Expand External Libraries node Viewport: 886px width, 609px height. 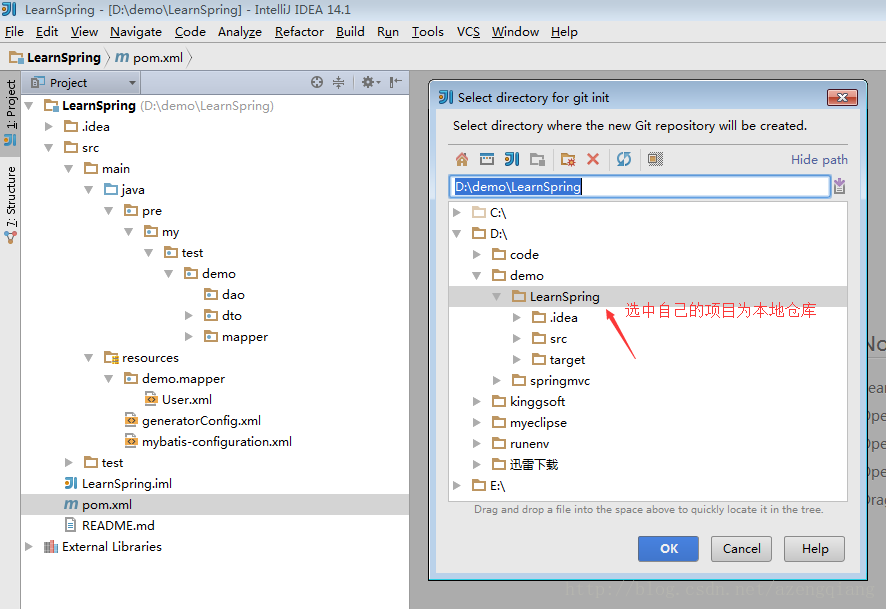coord(29,546)
